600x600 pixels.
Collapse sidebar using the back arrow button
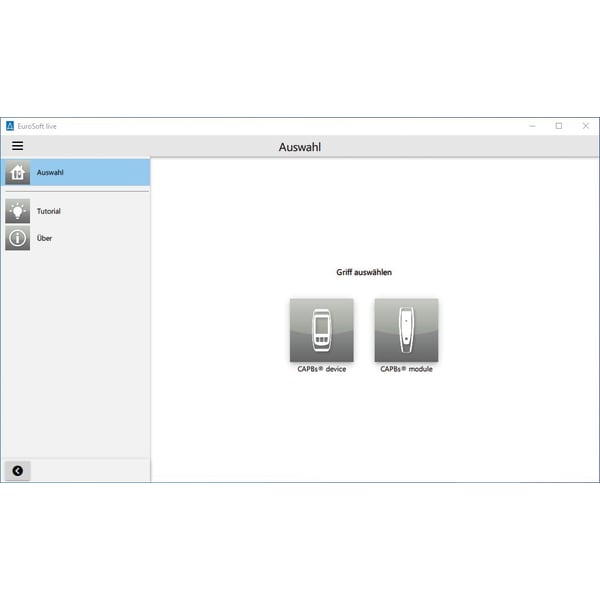(x=18, y=470)
